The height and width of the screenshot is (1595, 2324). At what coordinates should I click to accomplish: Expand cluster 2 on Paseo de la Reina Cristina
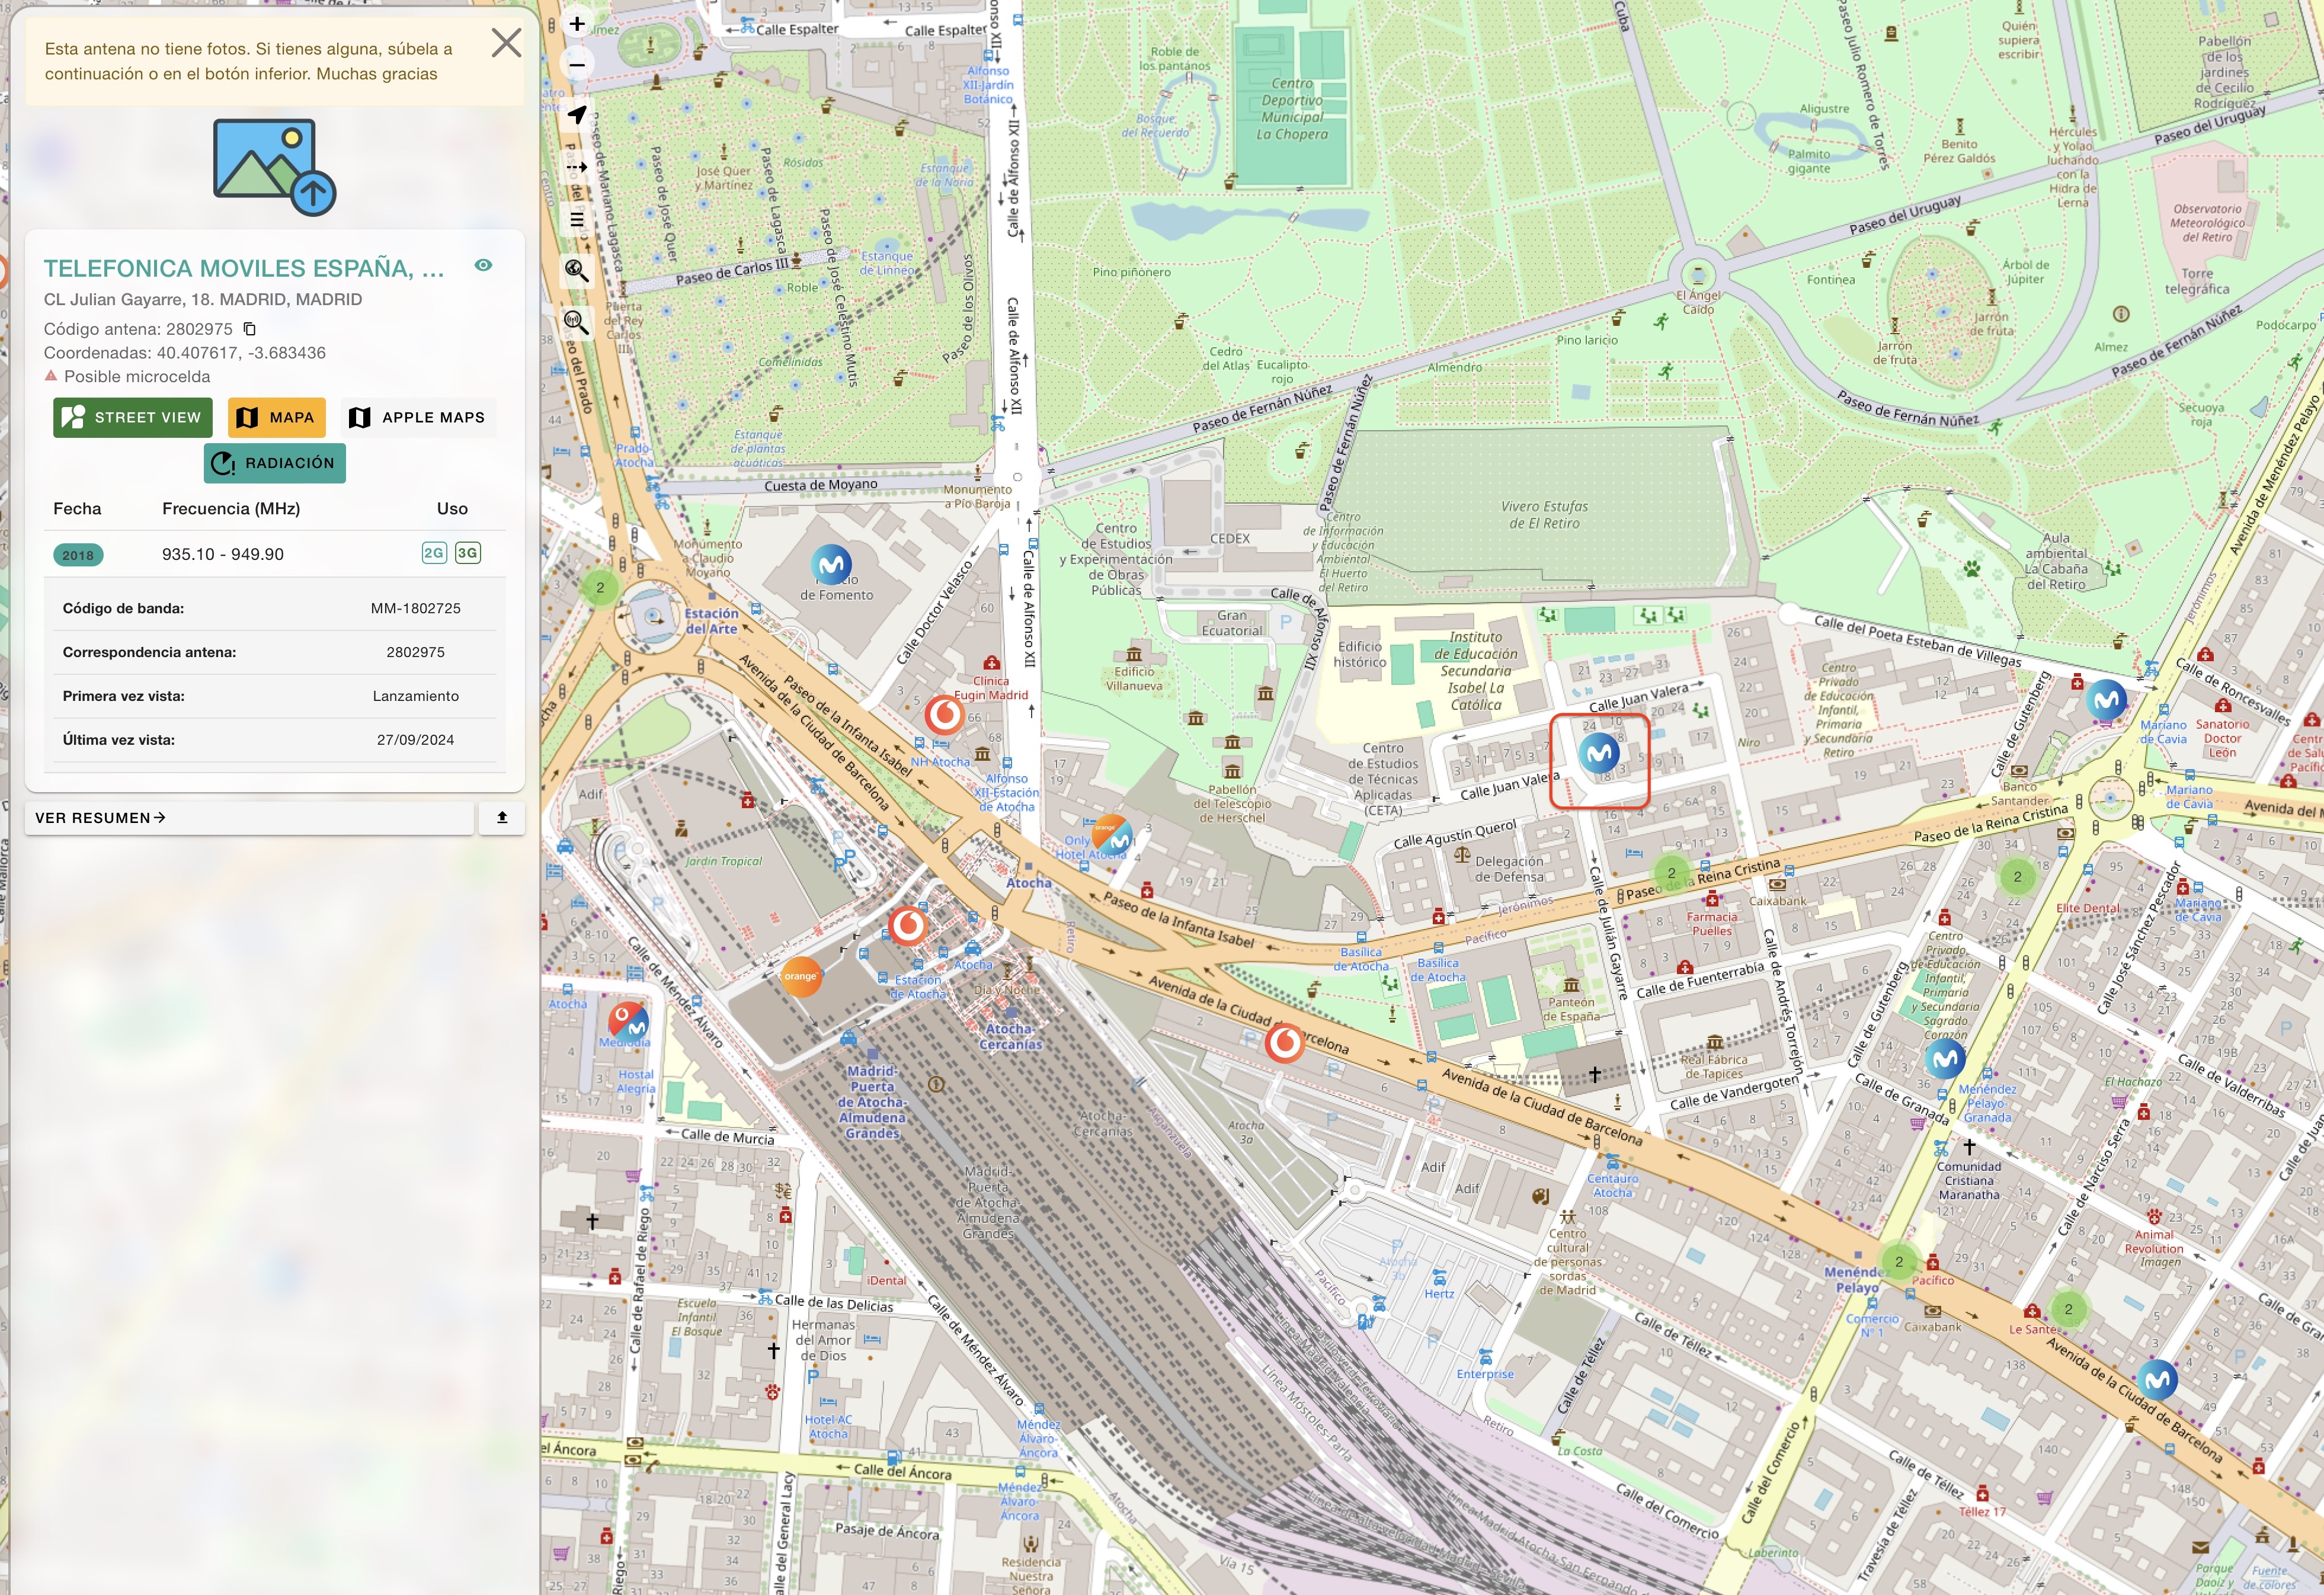1671,873
